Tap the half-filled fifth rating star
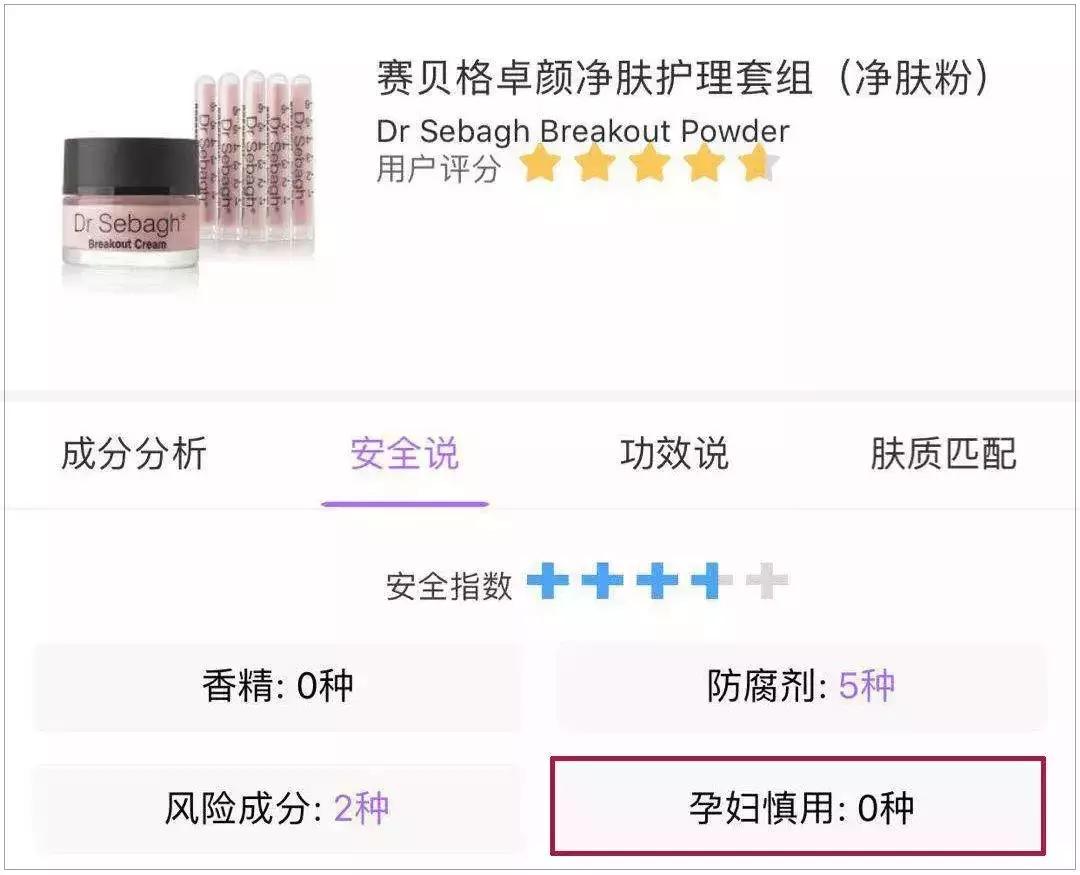The height and width of the screenshot is (875, 1080). click(x=759, y=165)
